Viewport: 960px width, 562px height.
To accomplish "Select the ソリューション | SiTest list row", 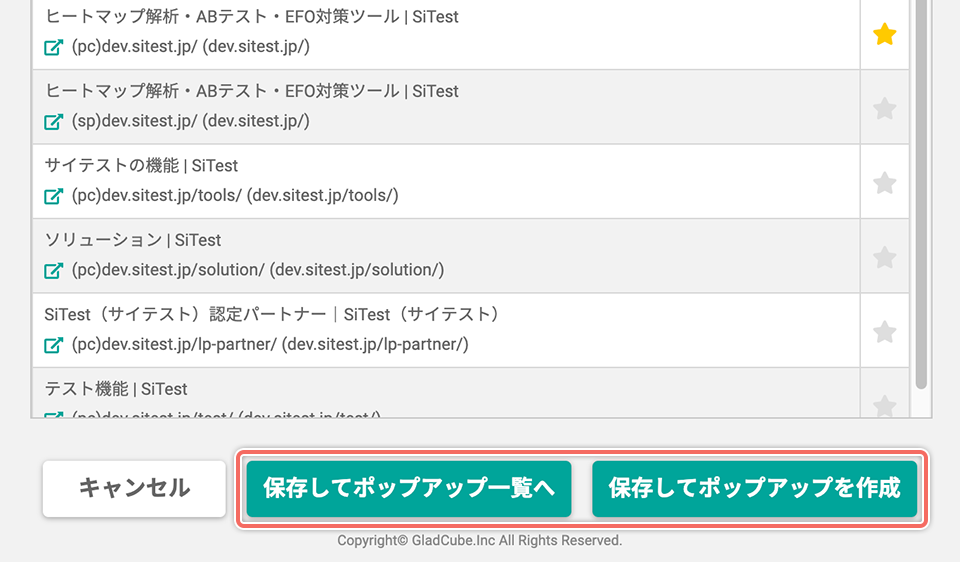I will 446,256.
